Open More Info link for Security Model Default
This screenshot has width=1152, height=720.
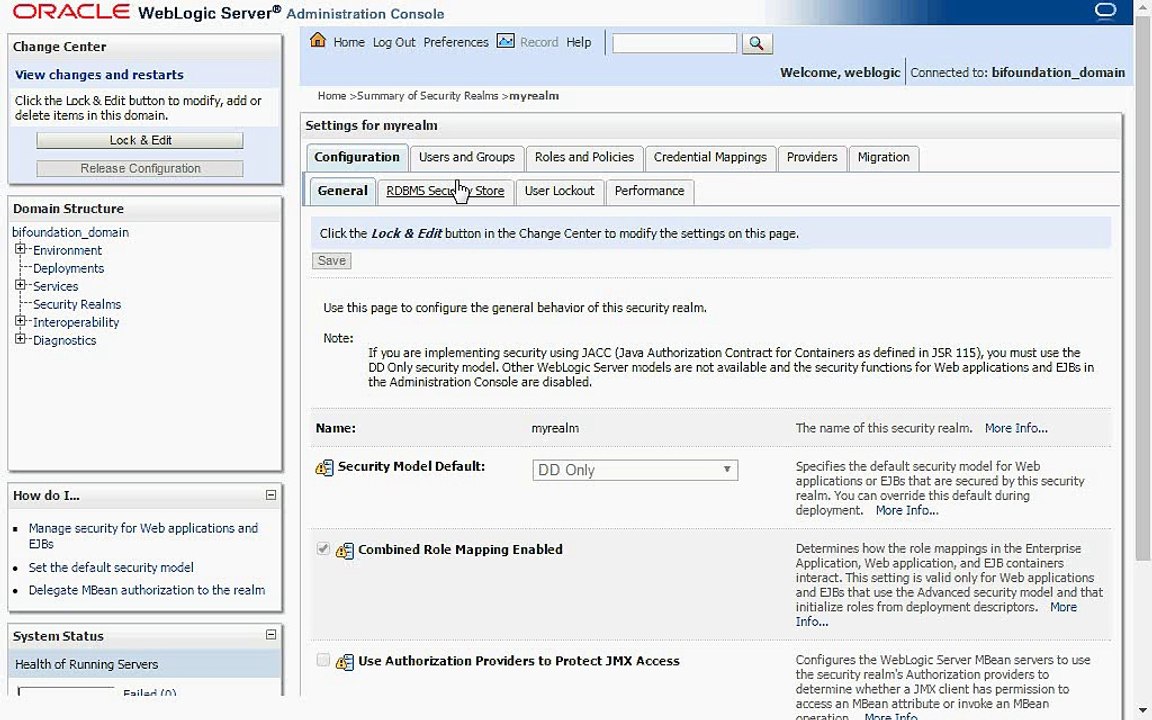tap(907, 511)
